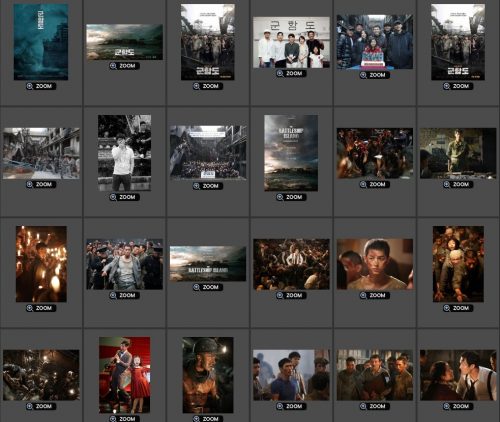Open the clarinet player and girl in red dress still
This screenshot has height=422, width=500.
124,375
